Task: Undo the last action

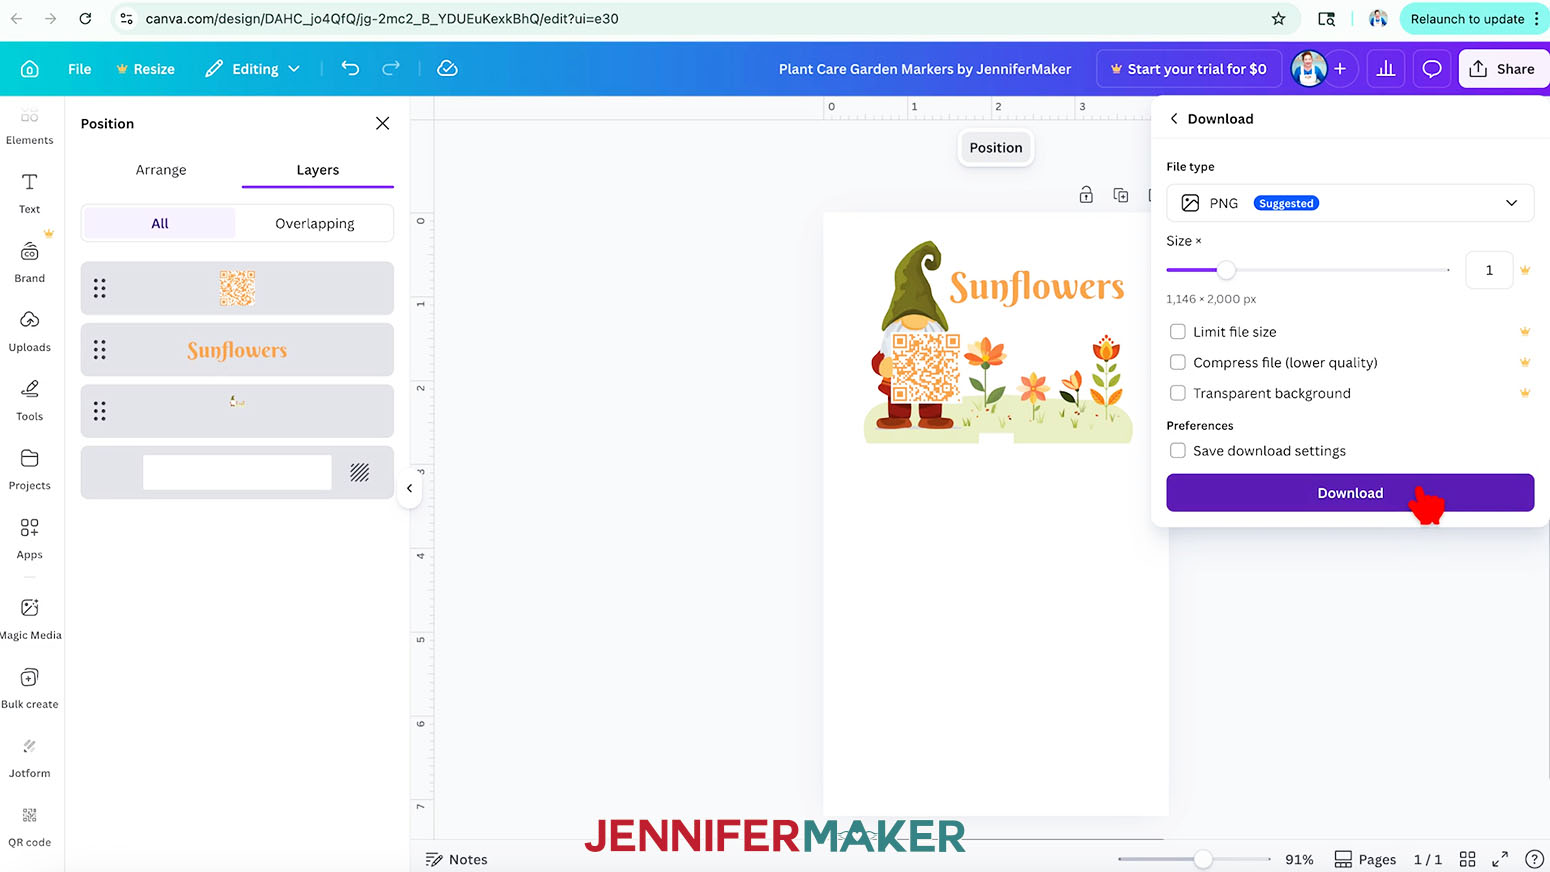Action: click(x=350, y=68)
